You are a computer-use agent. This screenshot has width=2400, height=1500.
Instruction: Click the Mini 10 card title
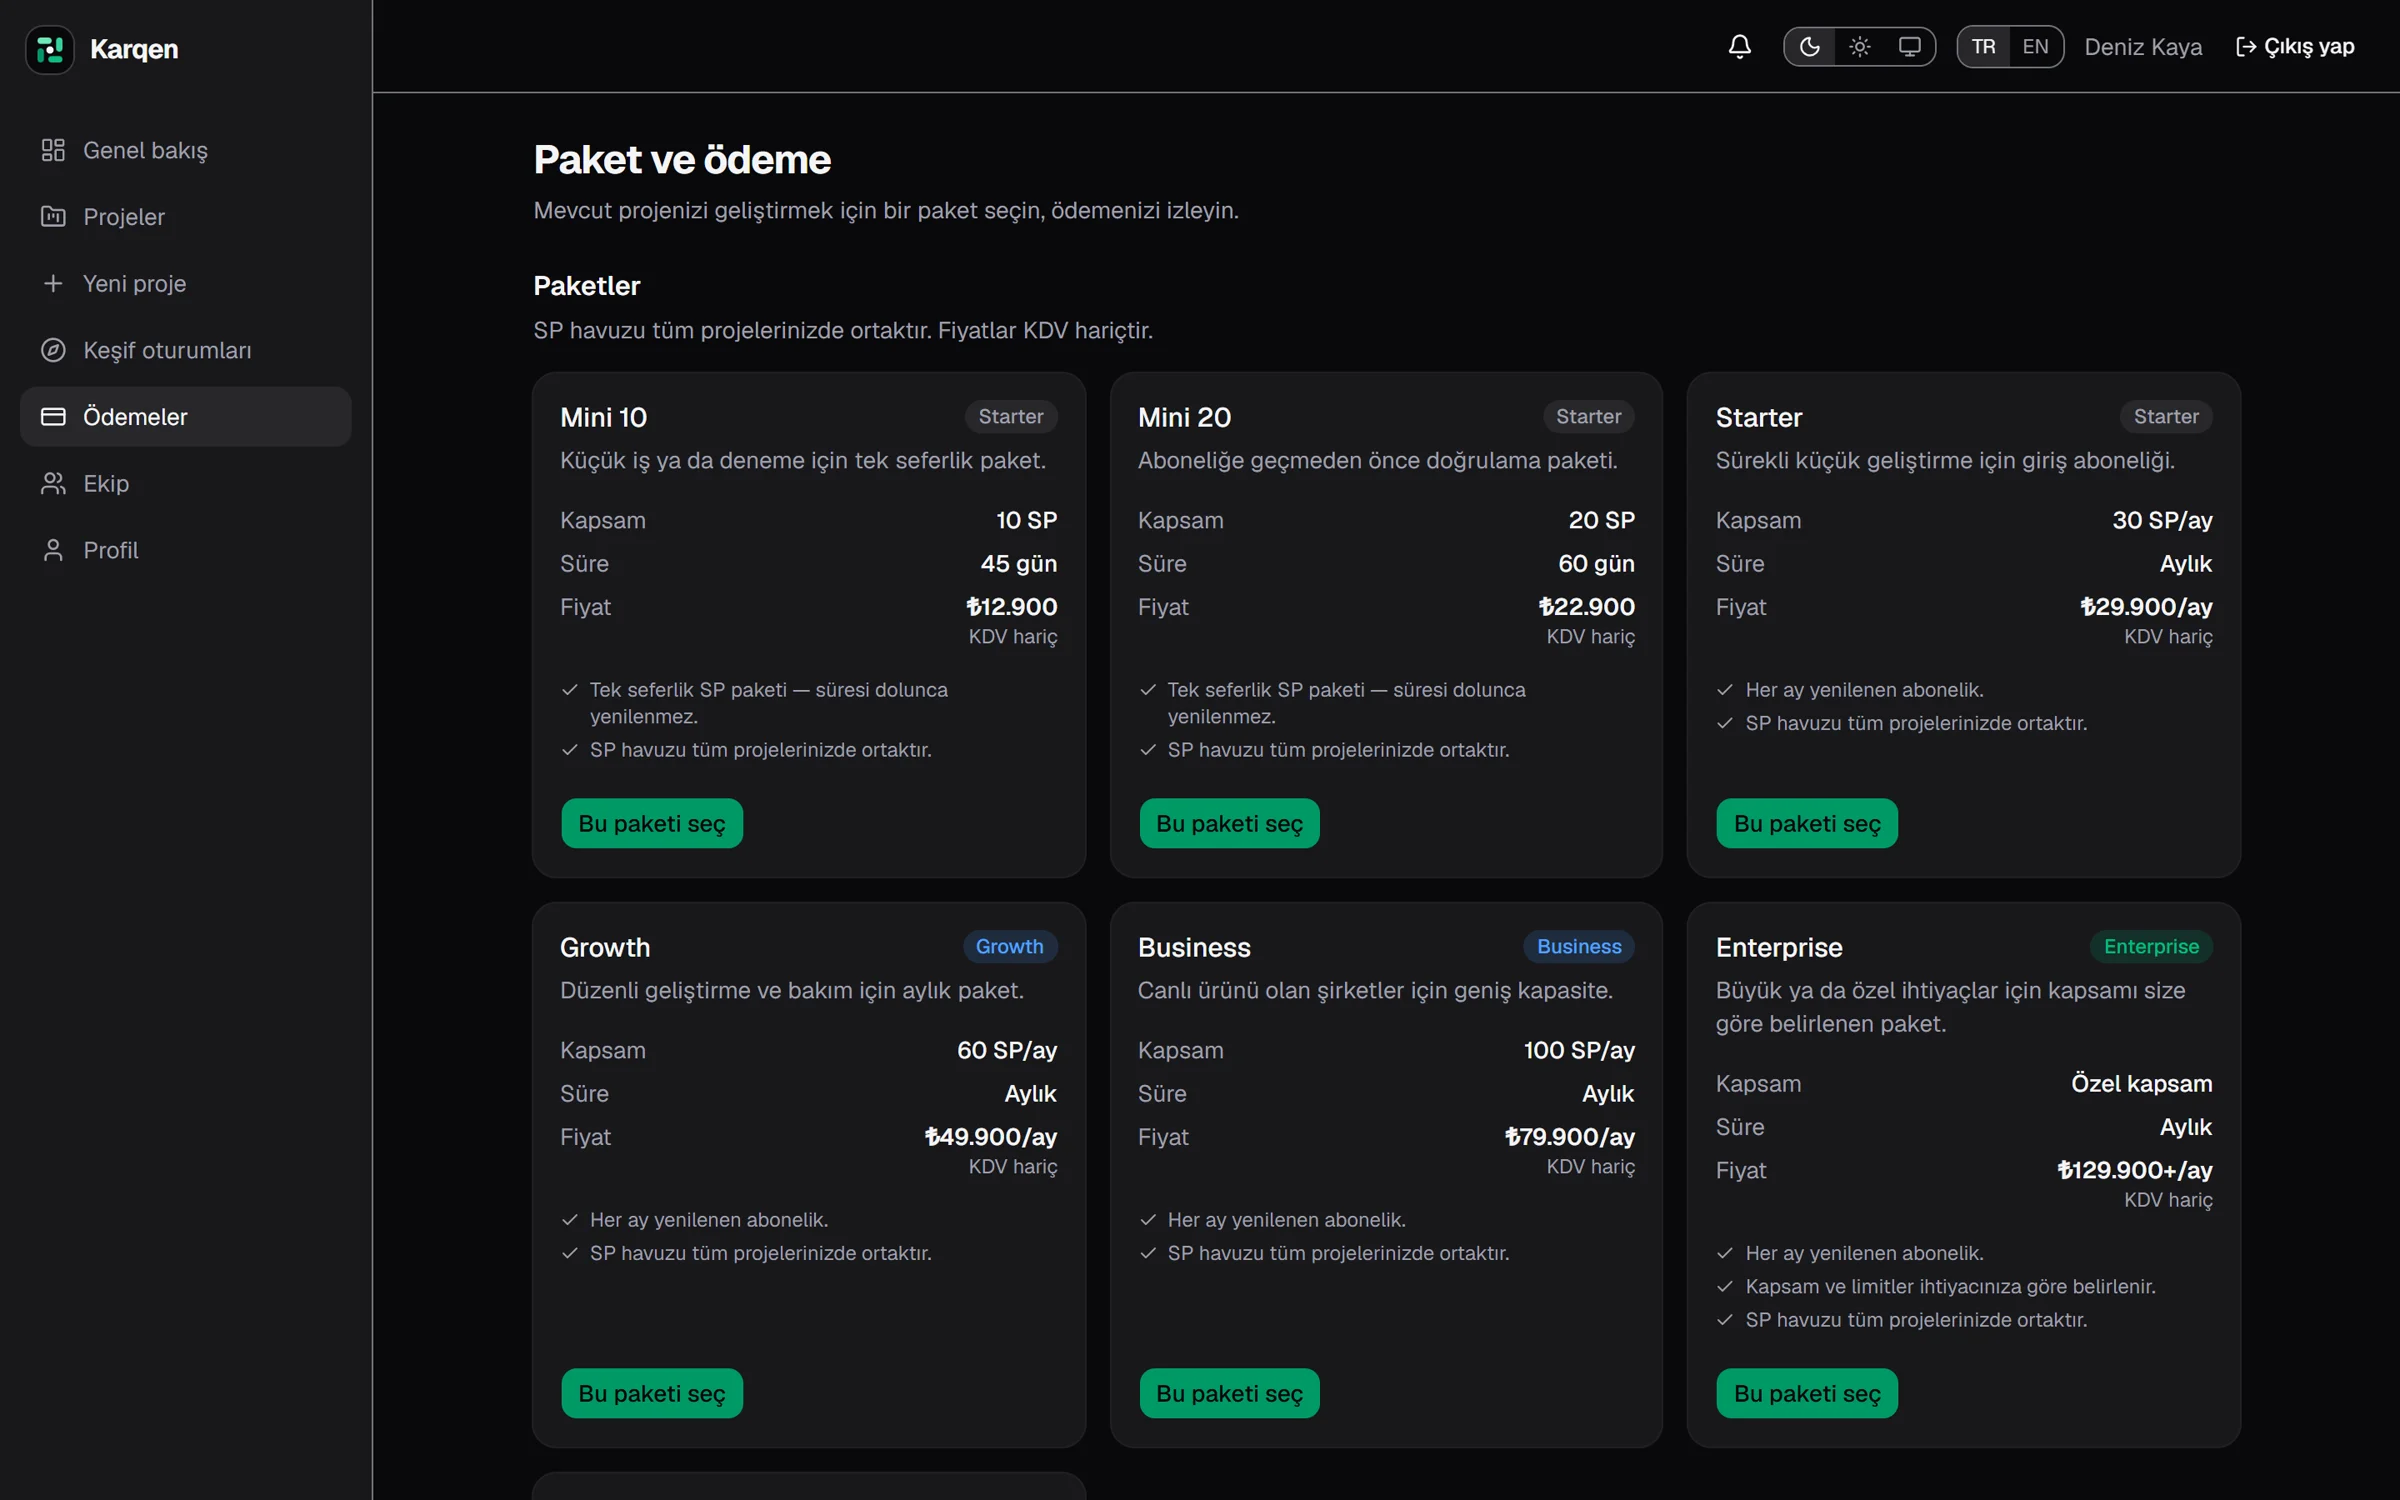(603, 417)
